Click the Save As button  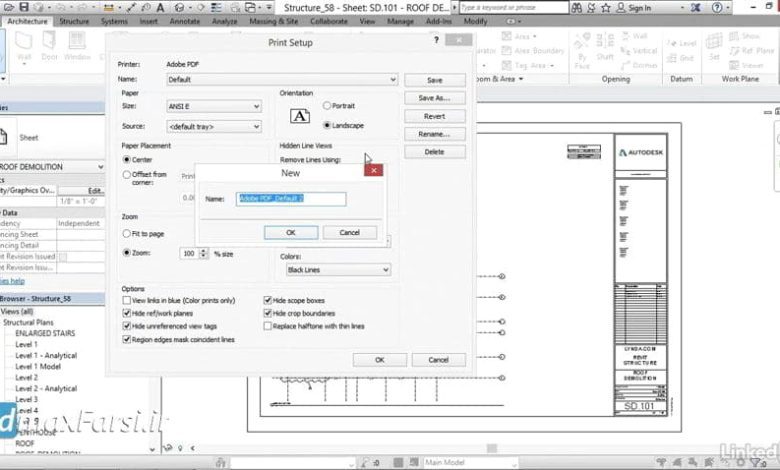click(x=433, y=98)
